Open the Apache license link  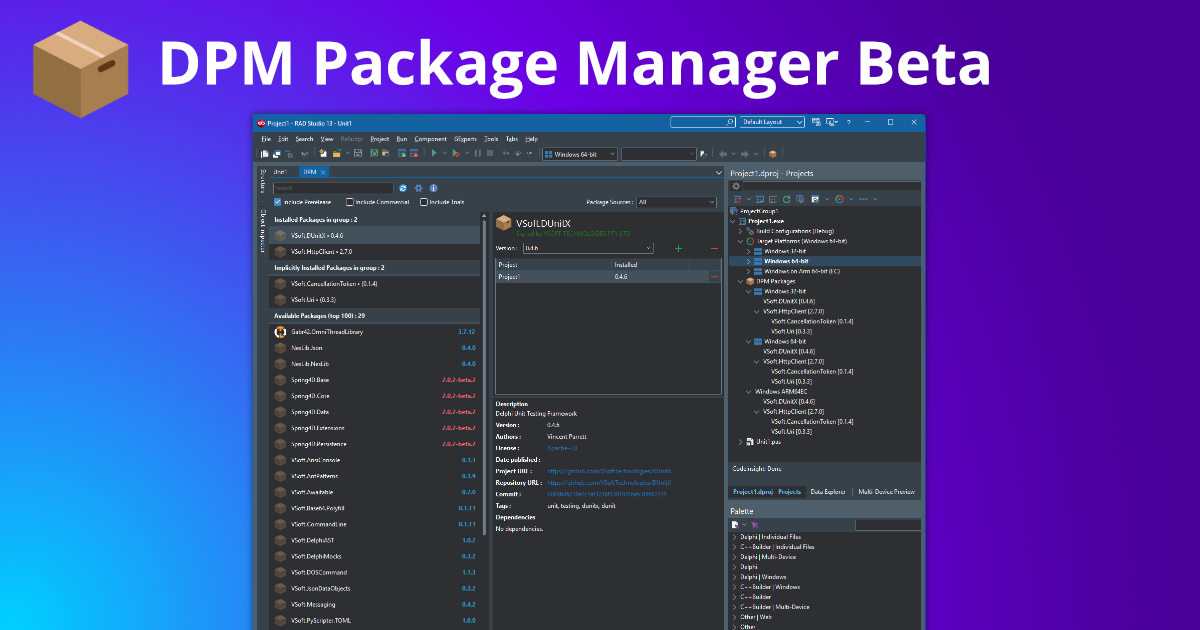tap(560, 448)
